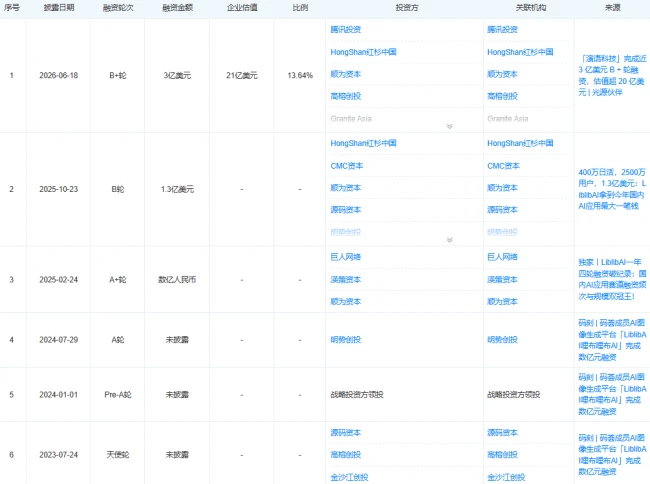The height and width of the screenshot is (484, 650).
Task: Open 源码资本 investor link in 天使轮 row
Action: [x=346, y=433]
